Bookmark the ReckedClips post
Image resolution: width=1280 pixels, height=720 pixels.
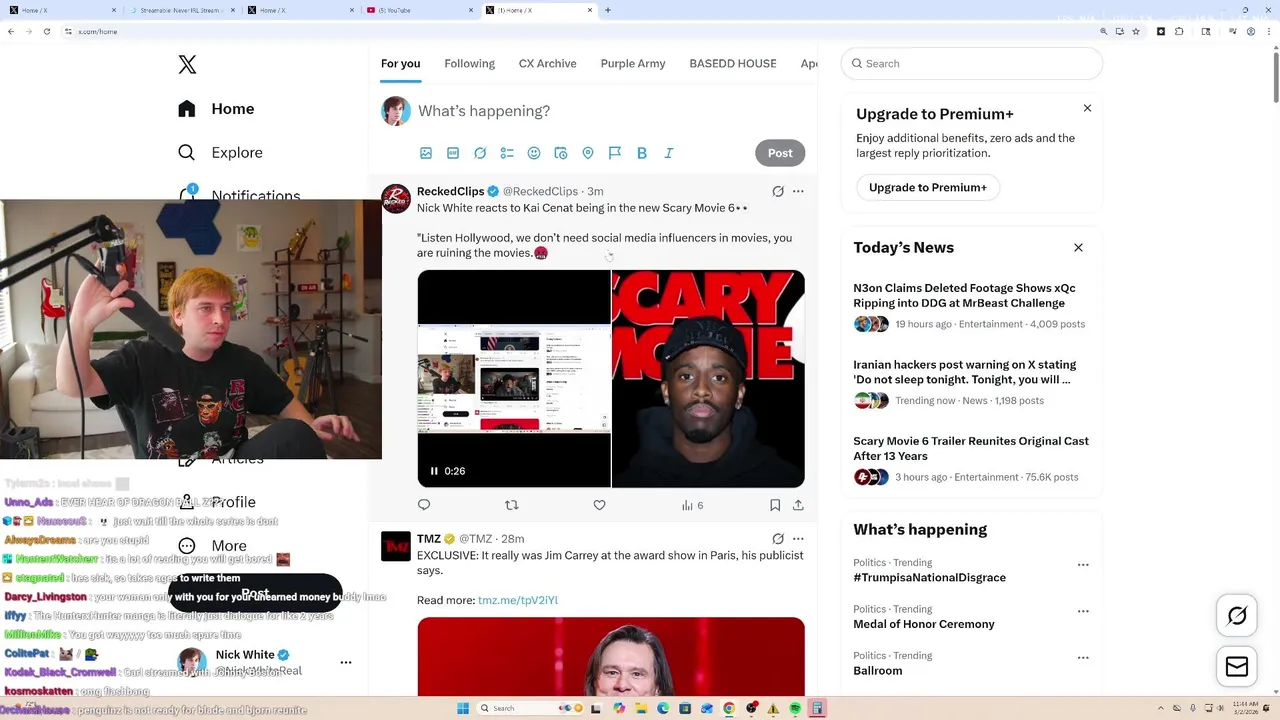pos(775,505)
